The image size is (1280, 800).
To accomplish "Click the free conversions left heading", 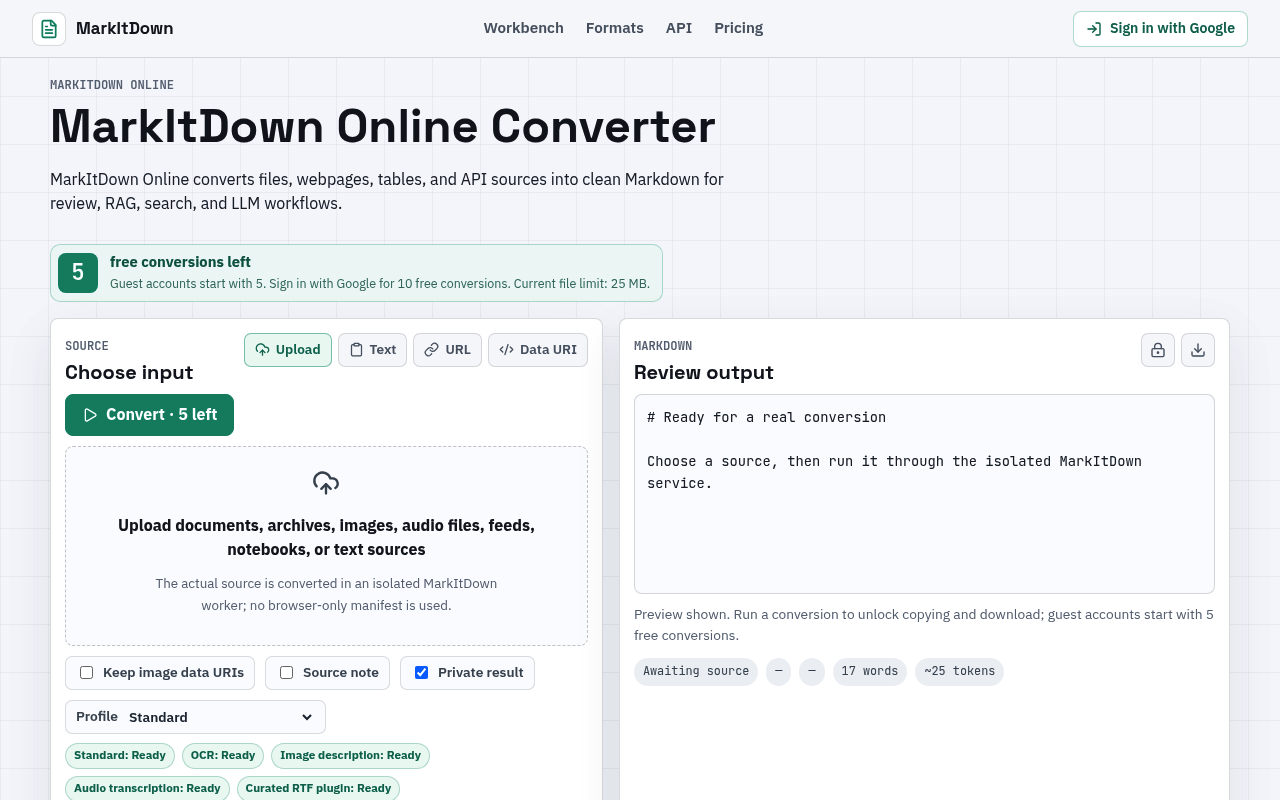I will [x=180, y=262].
